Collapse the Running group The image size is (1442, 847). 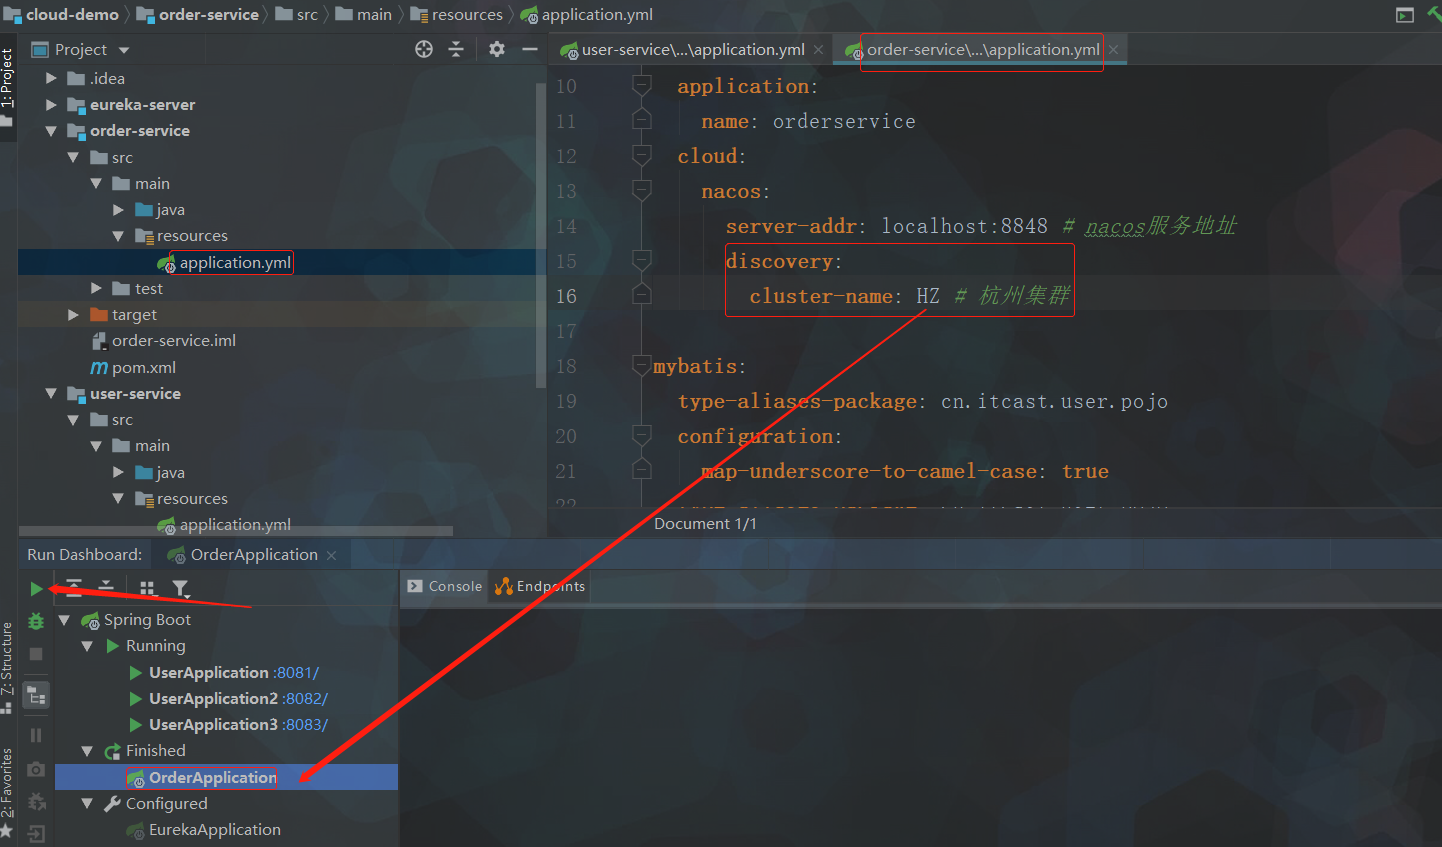[x=87, y=646]
